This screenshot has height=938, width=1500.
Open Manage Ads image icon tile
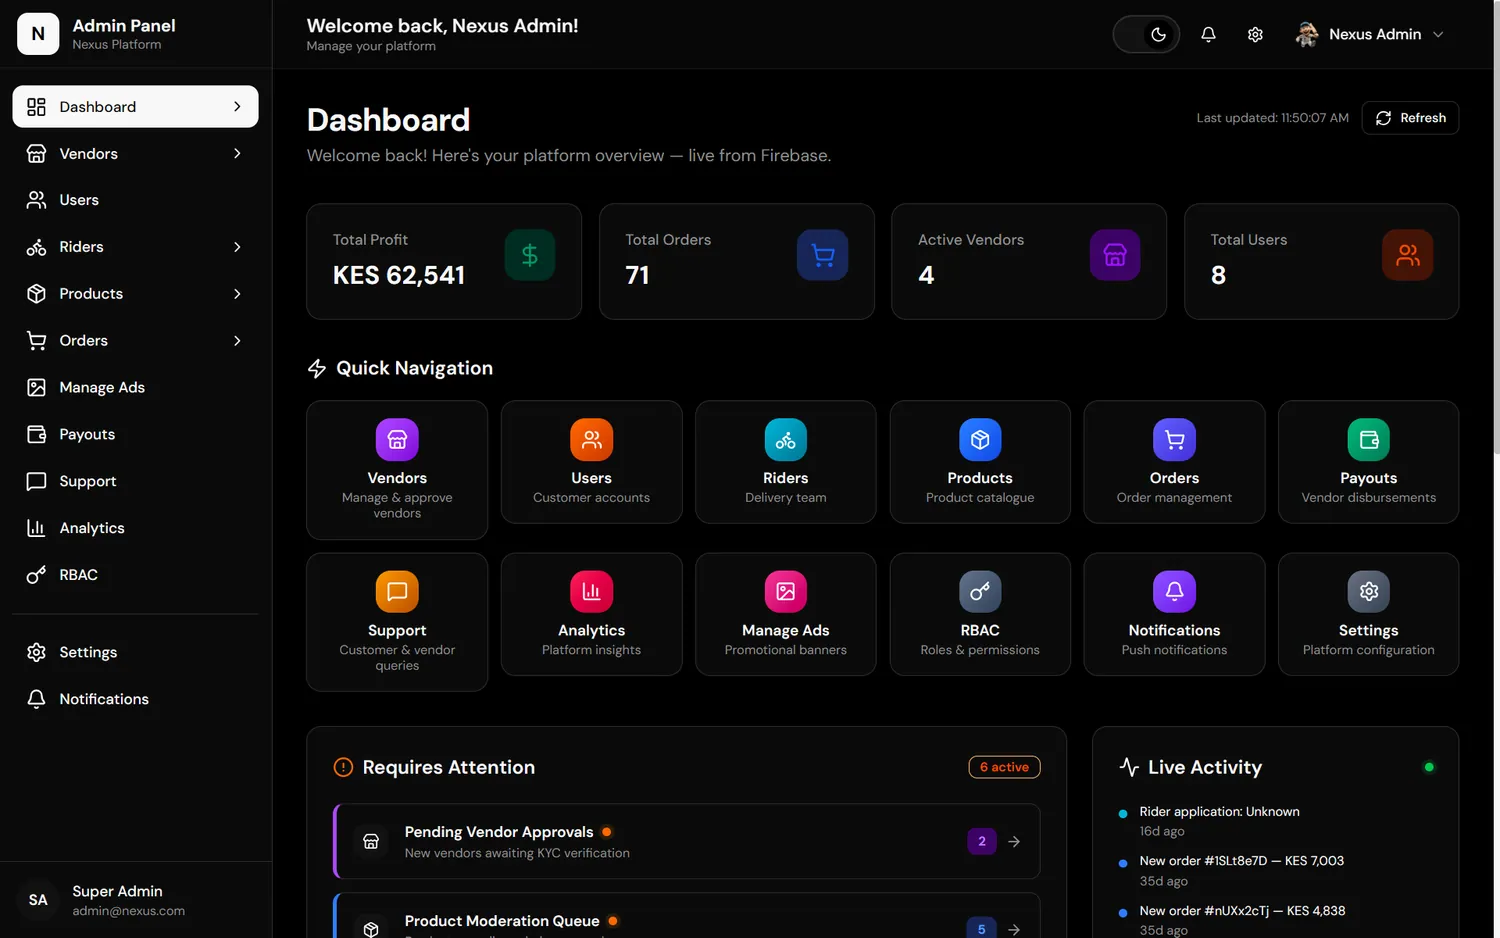coord(786,592)
